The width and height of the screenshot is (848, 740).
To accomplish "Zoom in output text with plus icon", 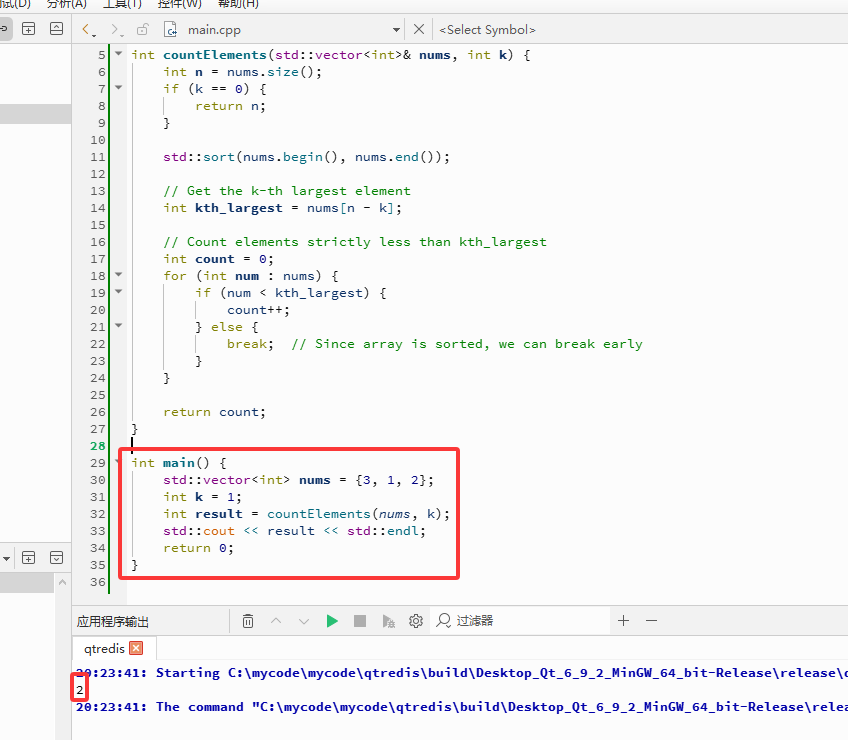I will (x=624, y=620).
